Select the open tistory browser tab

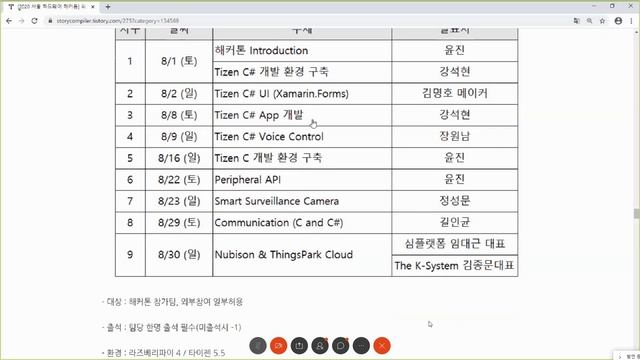[51, 7]
